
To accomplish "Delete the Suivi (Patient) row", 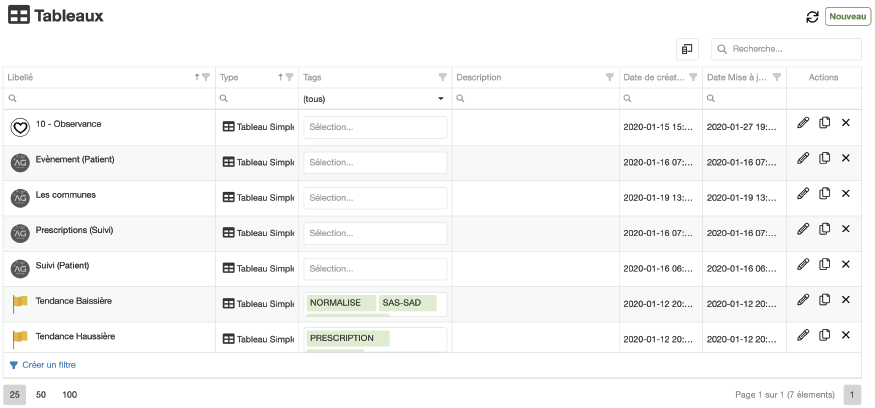I will (845, 264).
